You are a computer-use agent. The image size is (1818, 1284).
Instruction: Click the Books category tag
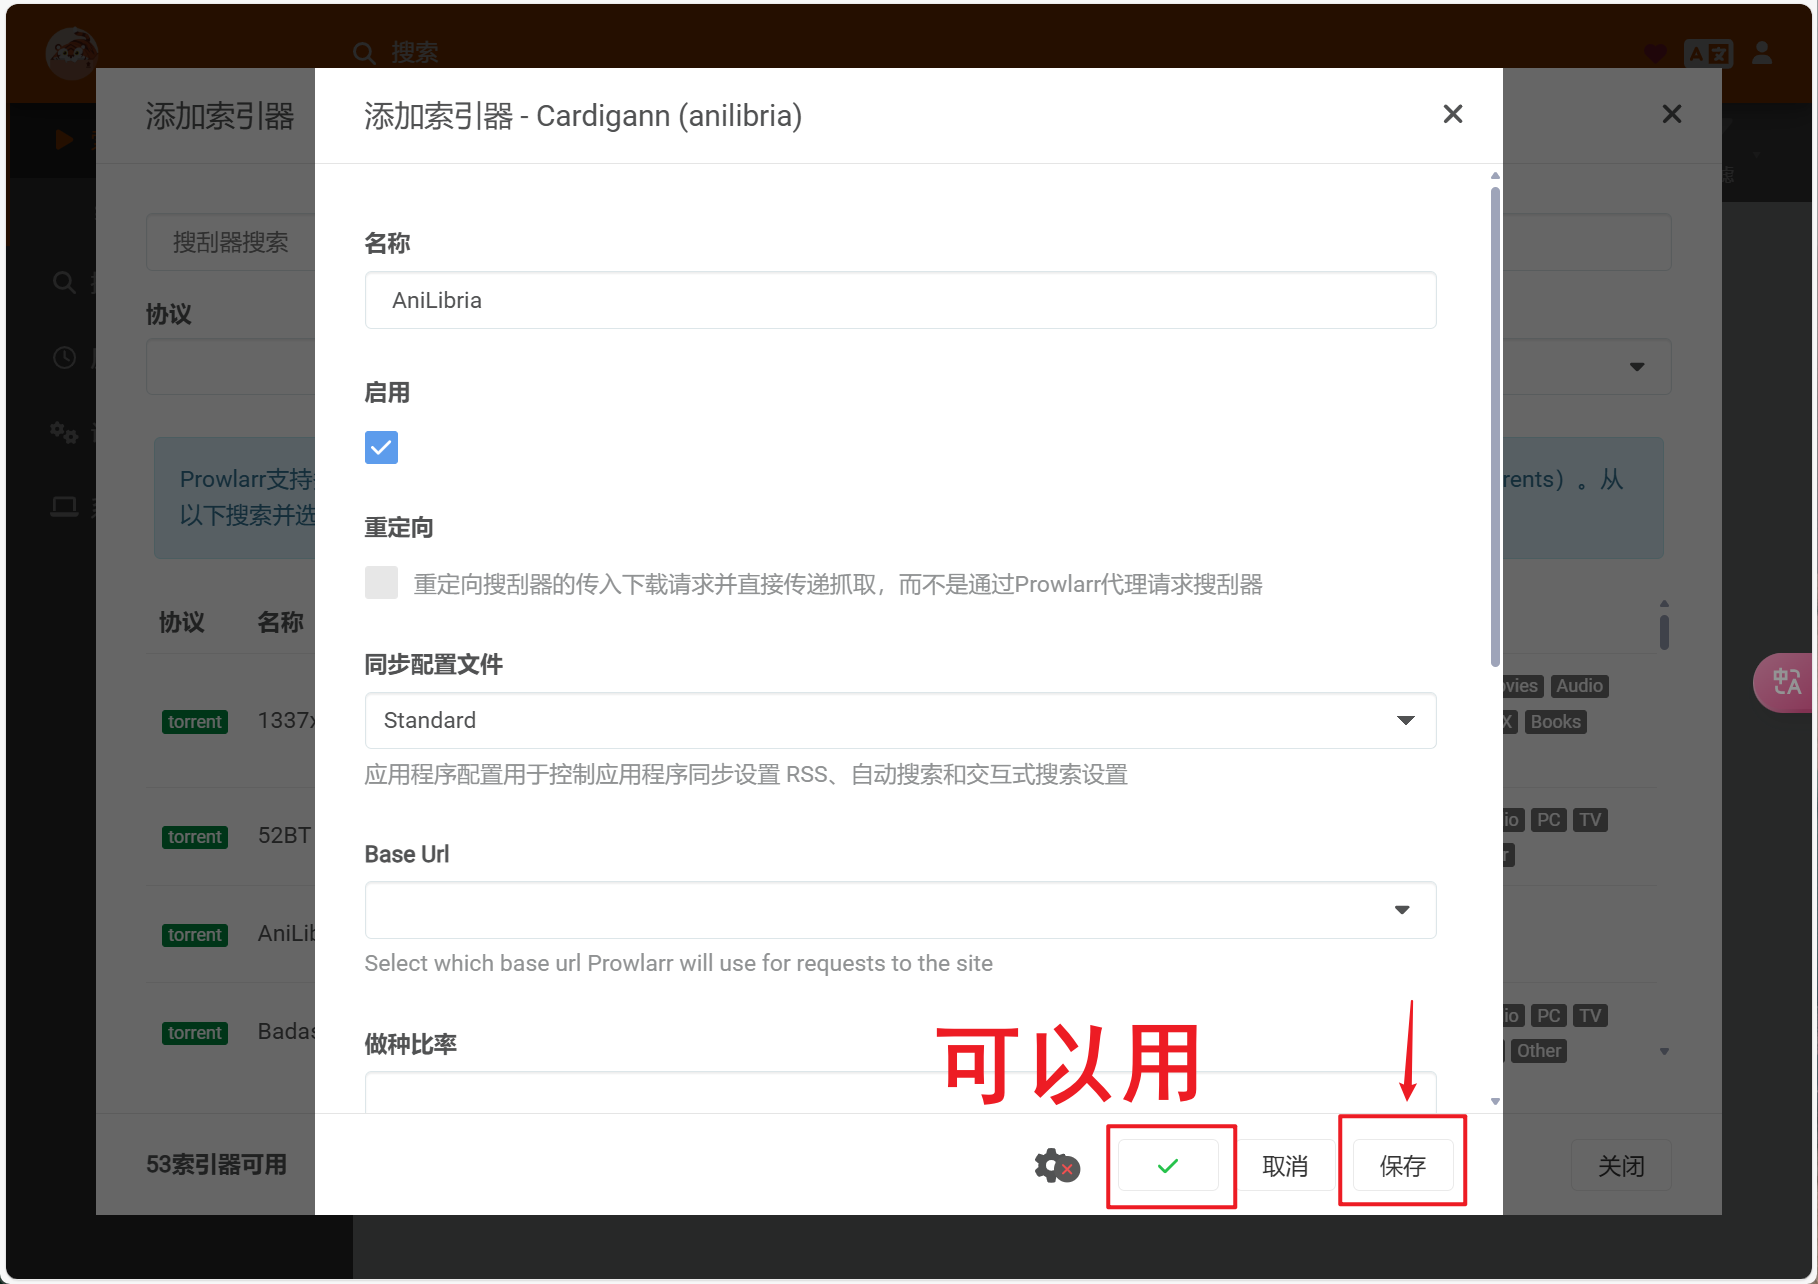[1556, 722]
